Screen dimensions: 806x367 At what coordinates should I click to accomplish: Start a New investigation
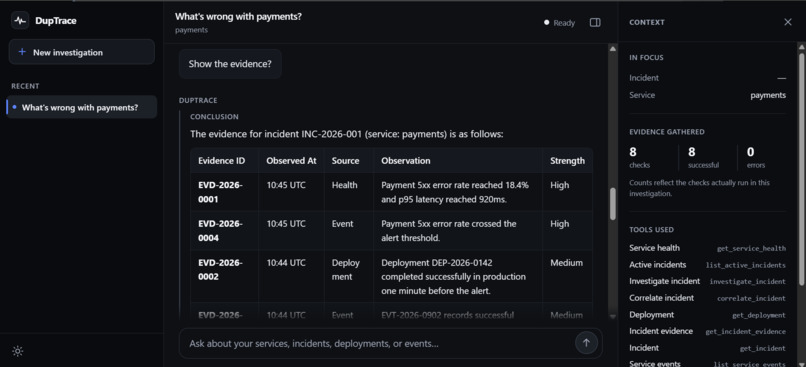point(82,52)
